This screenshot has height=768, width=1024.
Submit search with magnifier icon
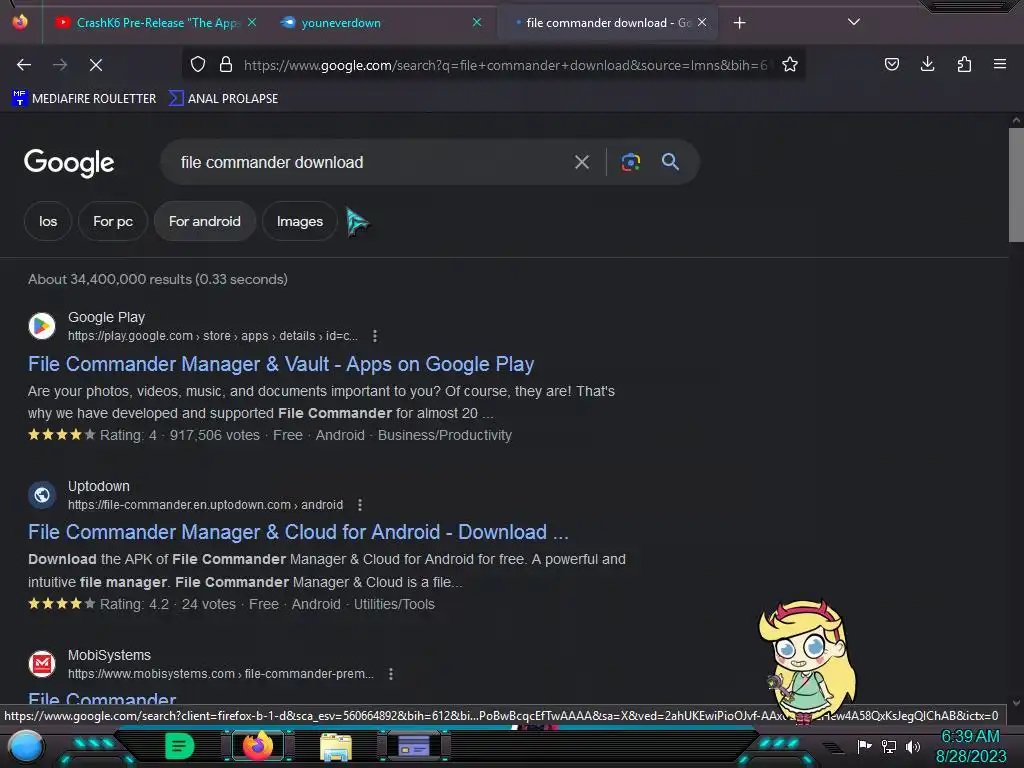[x=670, y=162]
